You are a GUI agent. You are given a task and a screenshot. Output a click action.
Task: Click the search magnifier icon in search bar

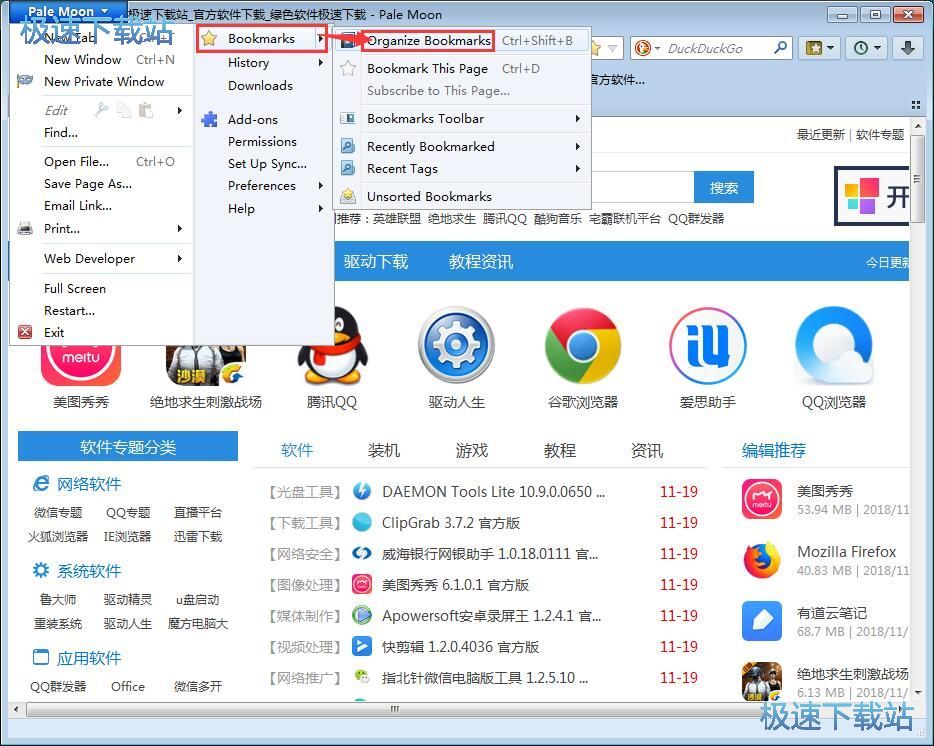(x=780, y=48)
